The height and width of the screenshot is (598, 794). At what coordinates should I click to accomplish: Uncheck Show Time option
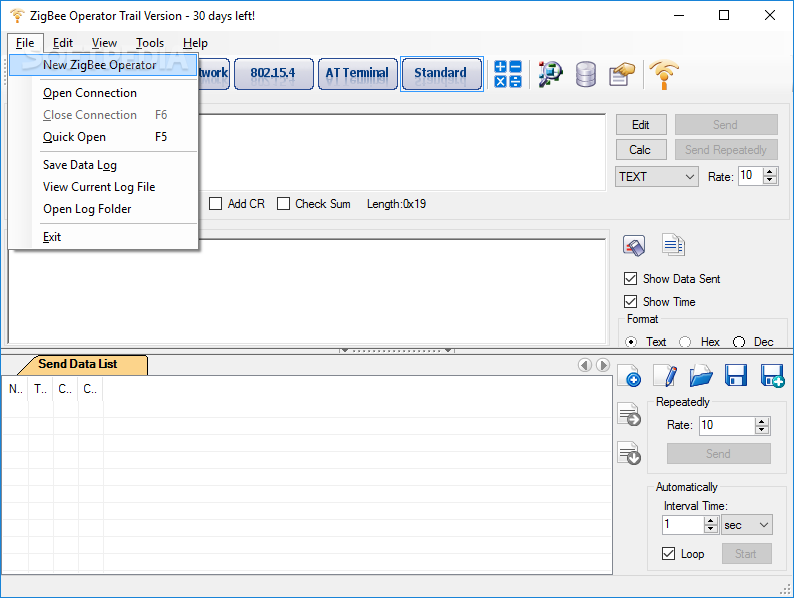tap(630, 302)
